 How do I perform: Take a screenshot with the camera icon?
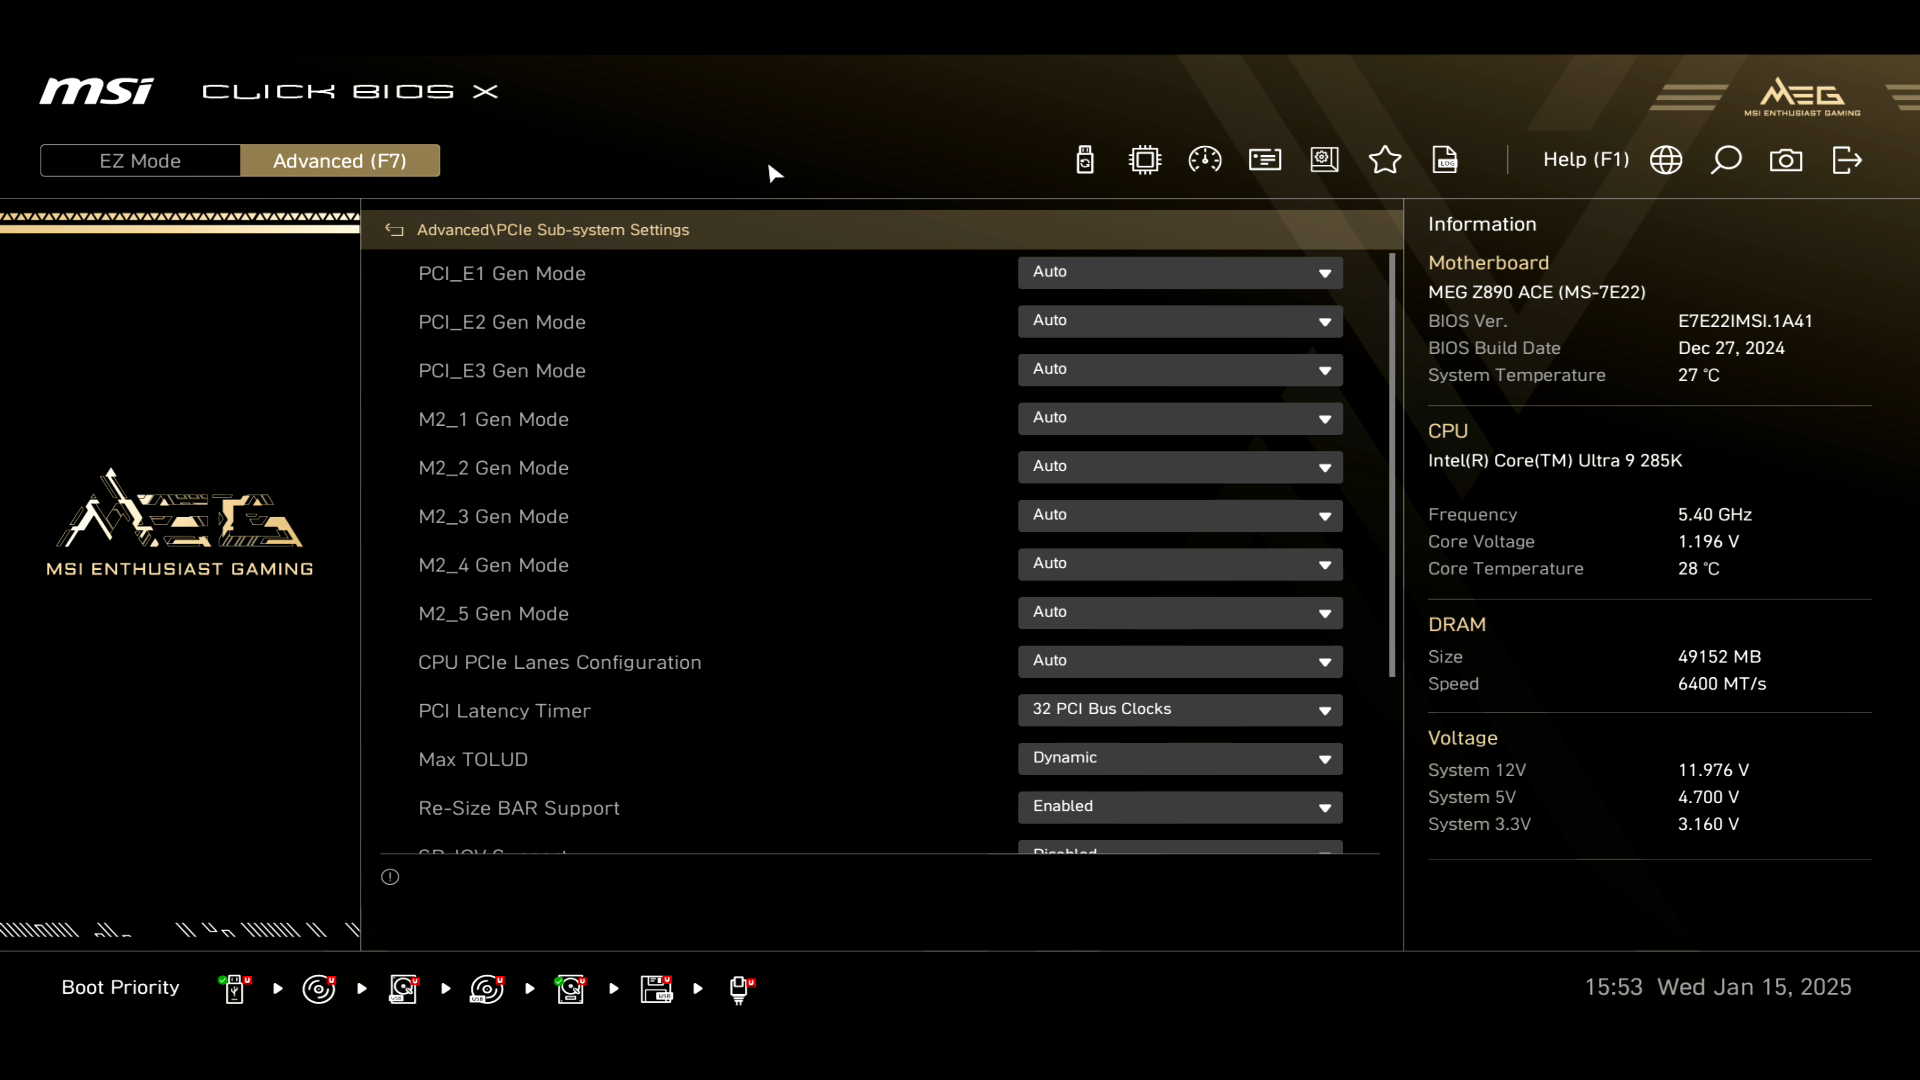coord(1786,160)
